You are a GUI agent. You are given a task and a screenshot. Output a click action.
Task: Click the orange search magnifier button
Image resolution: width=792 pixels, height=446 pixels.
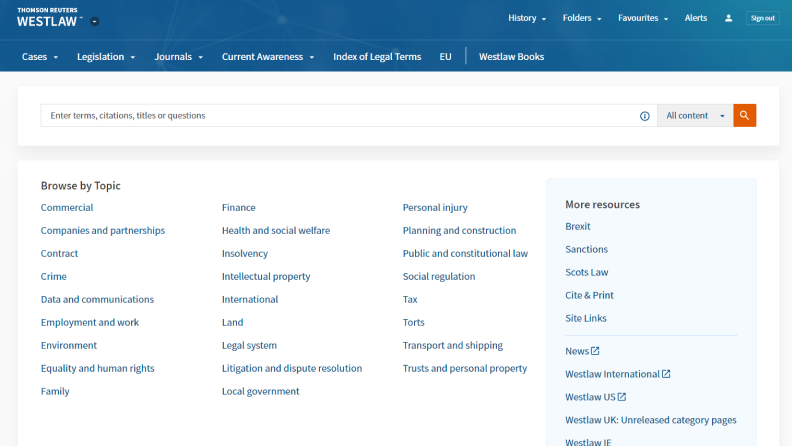pos(744,116)
